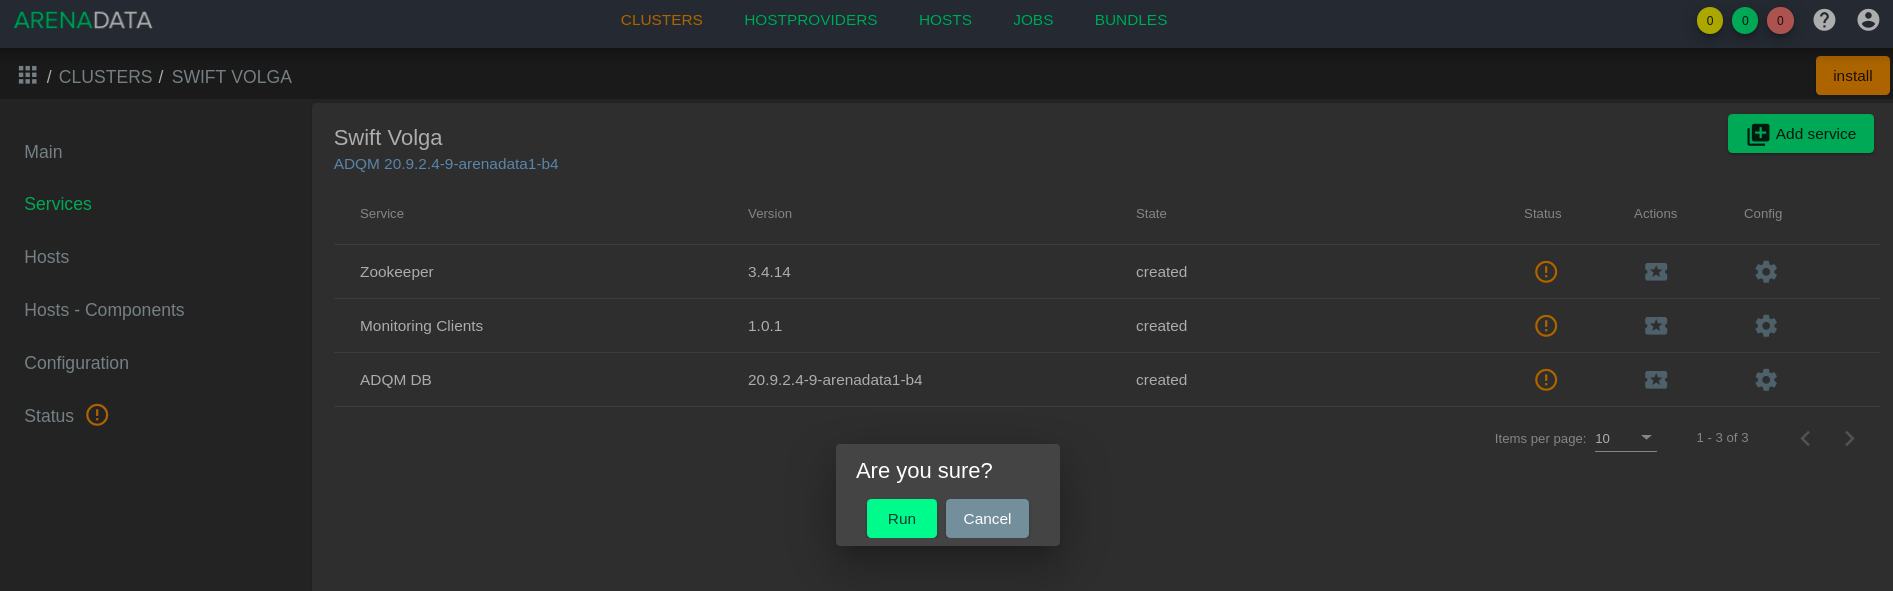This screenshot has width=1893, height=591.
Task: Click the yellow running jobs counter
Action: (1710, 20)
